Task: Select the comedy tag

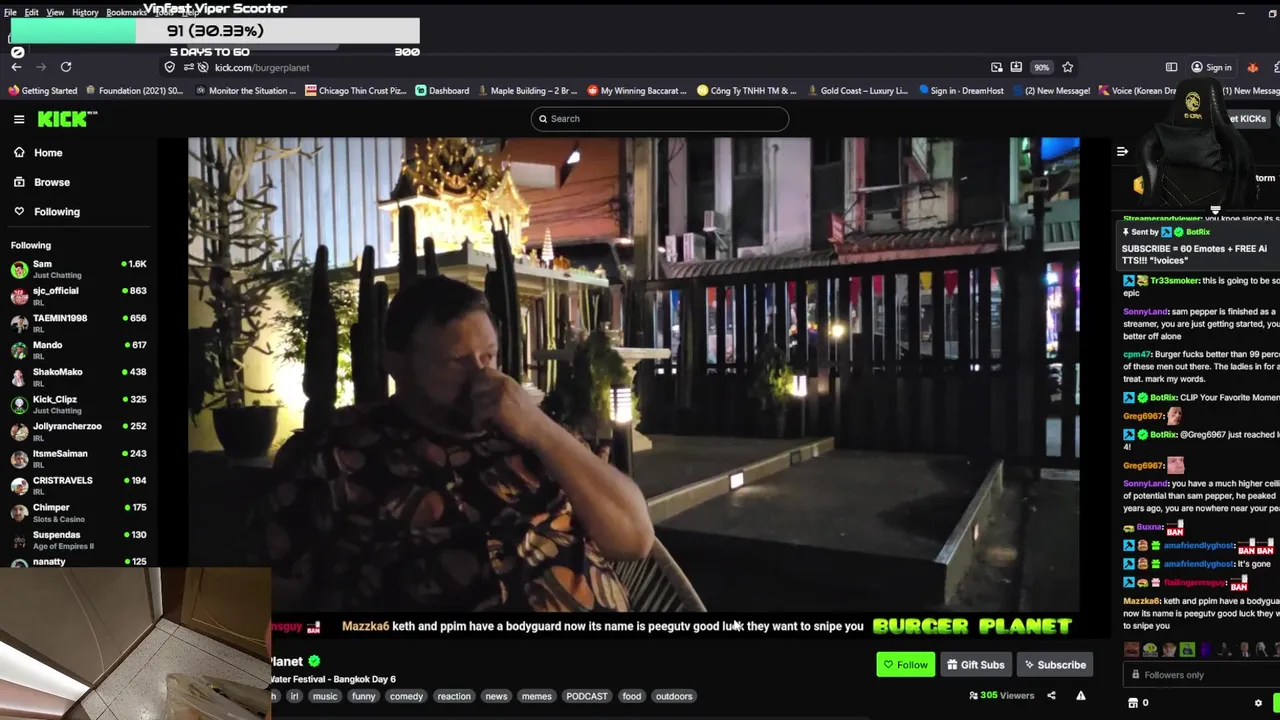Action: 406,696
